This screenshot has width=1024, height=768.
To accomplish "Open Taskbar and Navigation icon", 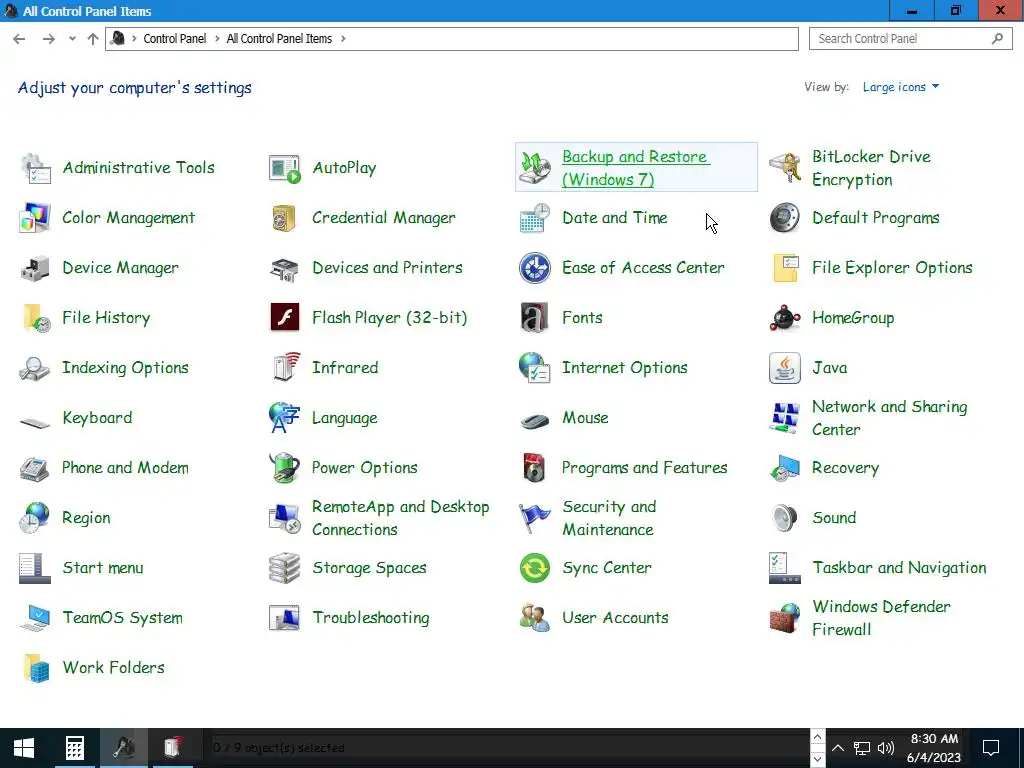I will (x=785, y=568).
